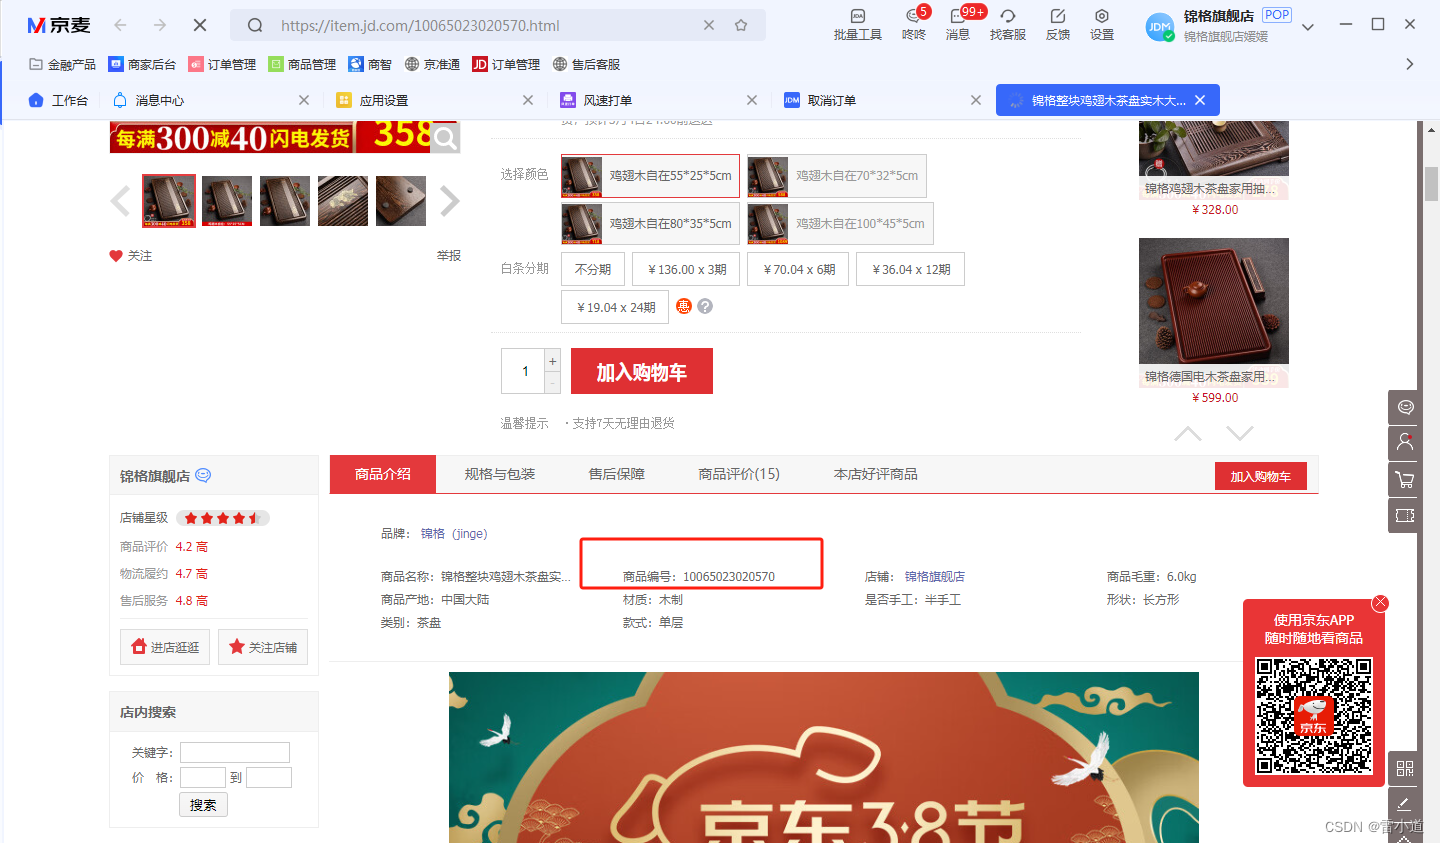Click the installment help question mark icon
Screen dimensions: 1440x843
[705, 306]
